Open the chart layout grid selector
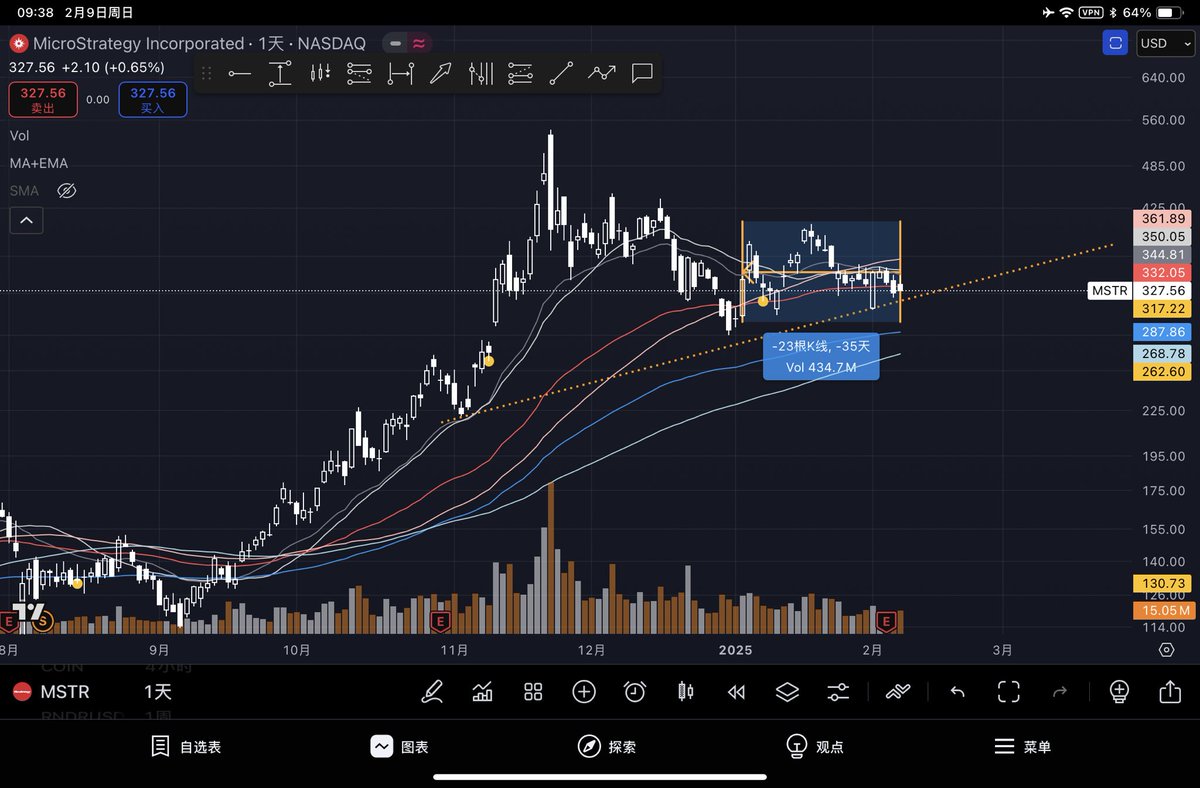The image size is (1200, 788). click(533, 692)
